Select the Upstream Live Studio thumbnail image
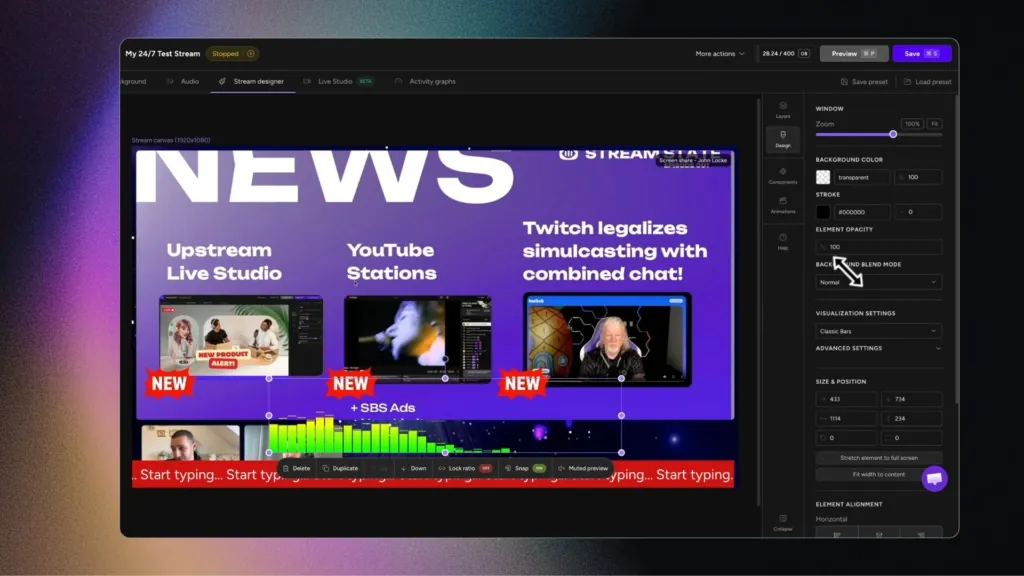Screen dimensions: 1024x576 tap(240, 336)
